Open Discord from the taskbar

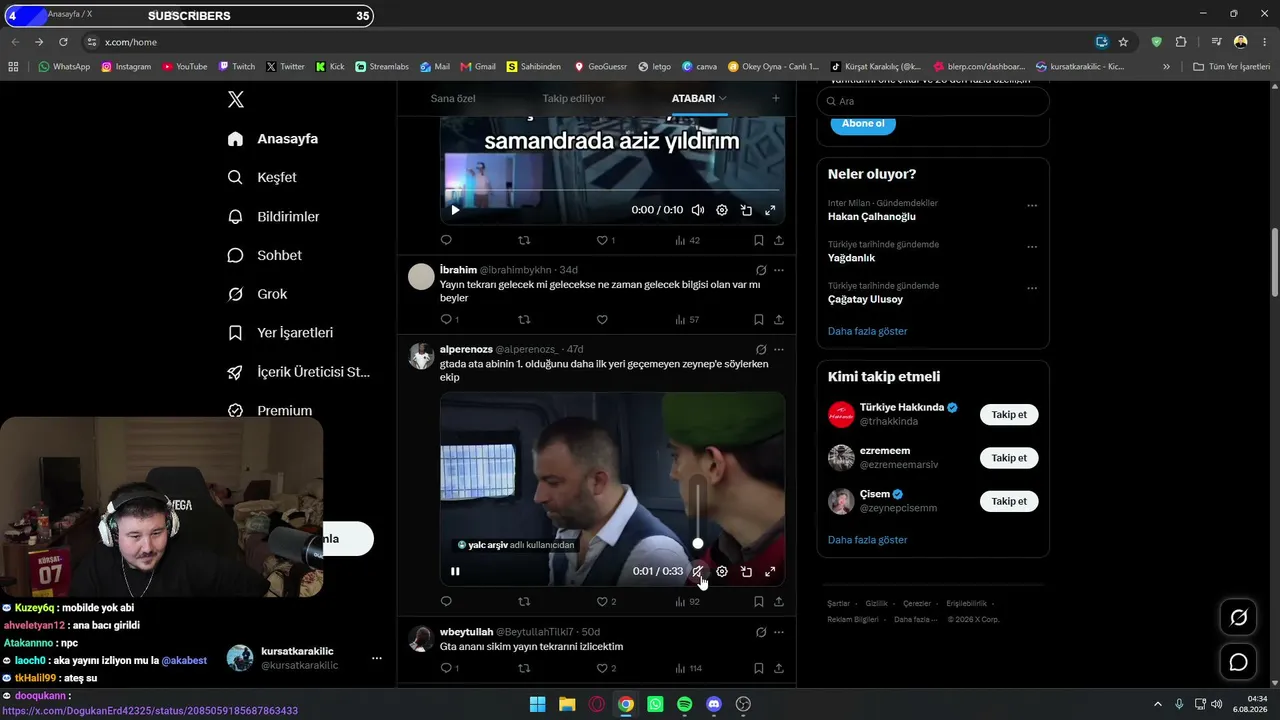714,704
